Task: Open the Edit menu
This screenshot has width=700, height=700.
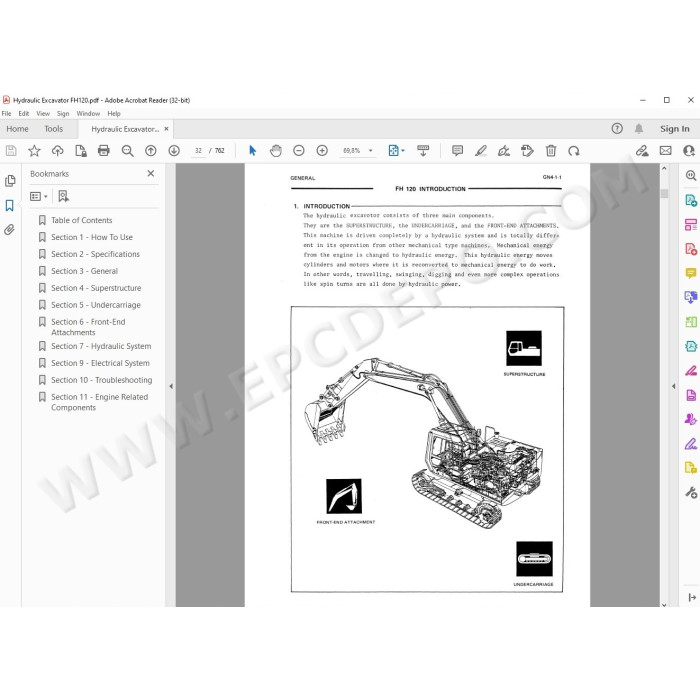Action: 24,113
